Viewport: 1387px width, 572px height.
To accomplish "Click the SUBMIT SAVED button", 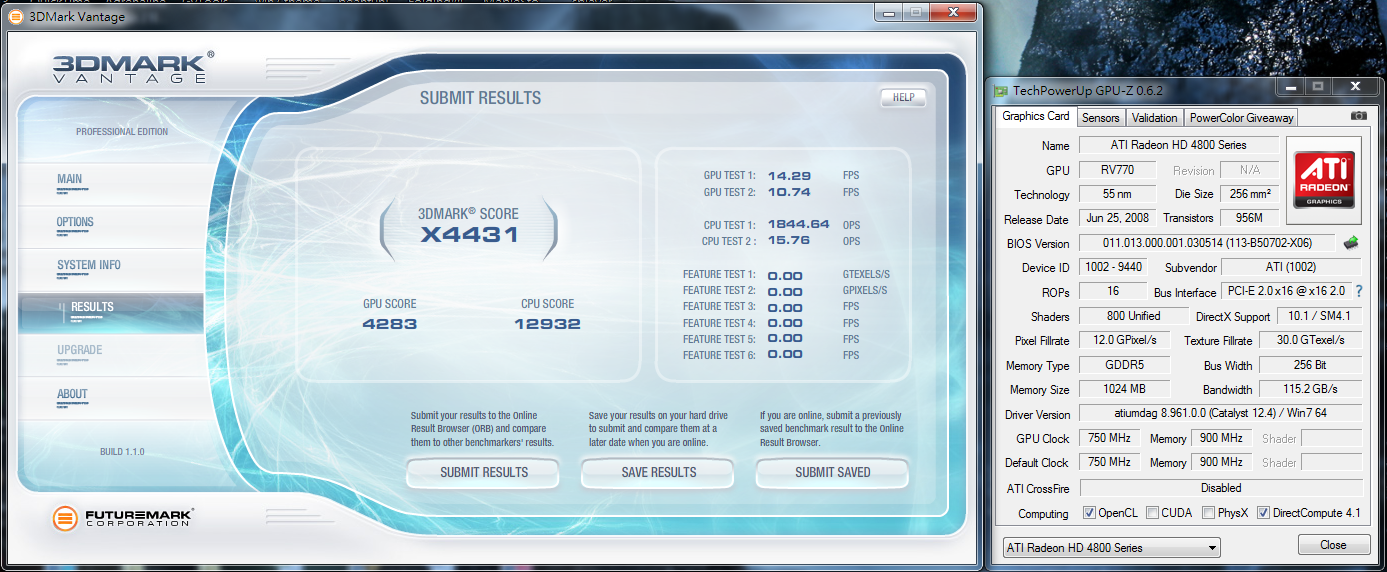I will click(832, 472).
